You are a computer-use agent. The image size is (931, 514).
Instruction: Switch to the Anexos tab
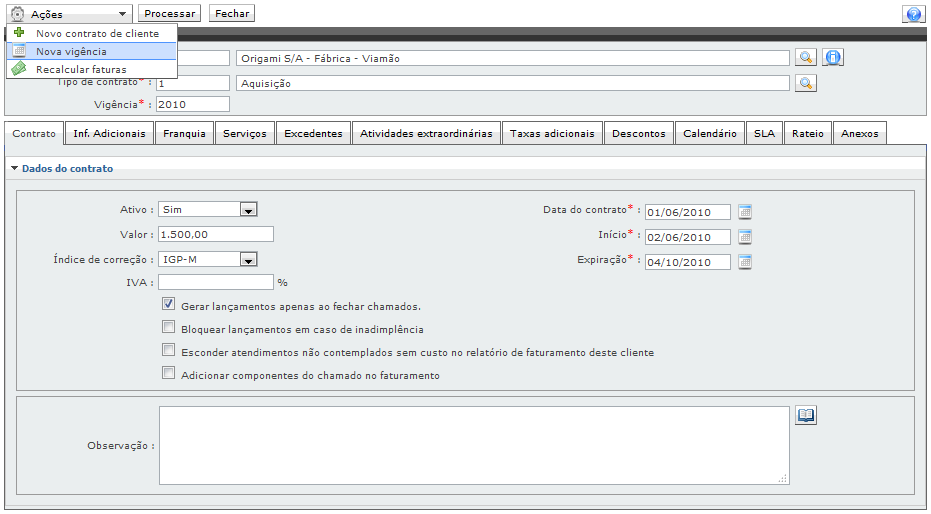(x=860, y=134)
